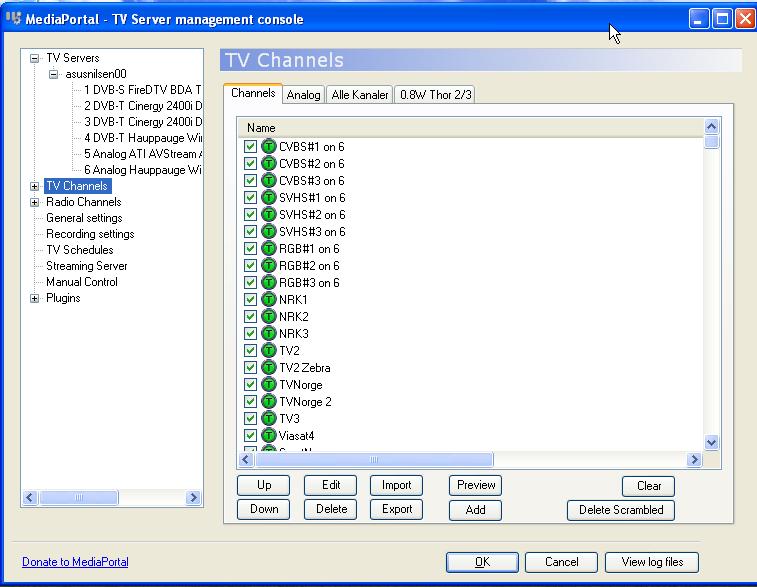This screenshot has width=757, height=587.
Task: Click the green T icon beside RGB#3 on 6
Action: [x=268, y=282]
